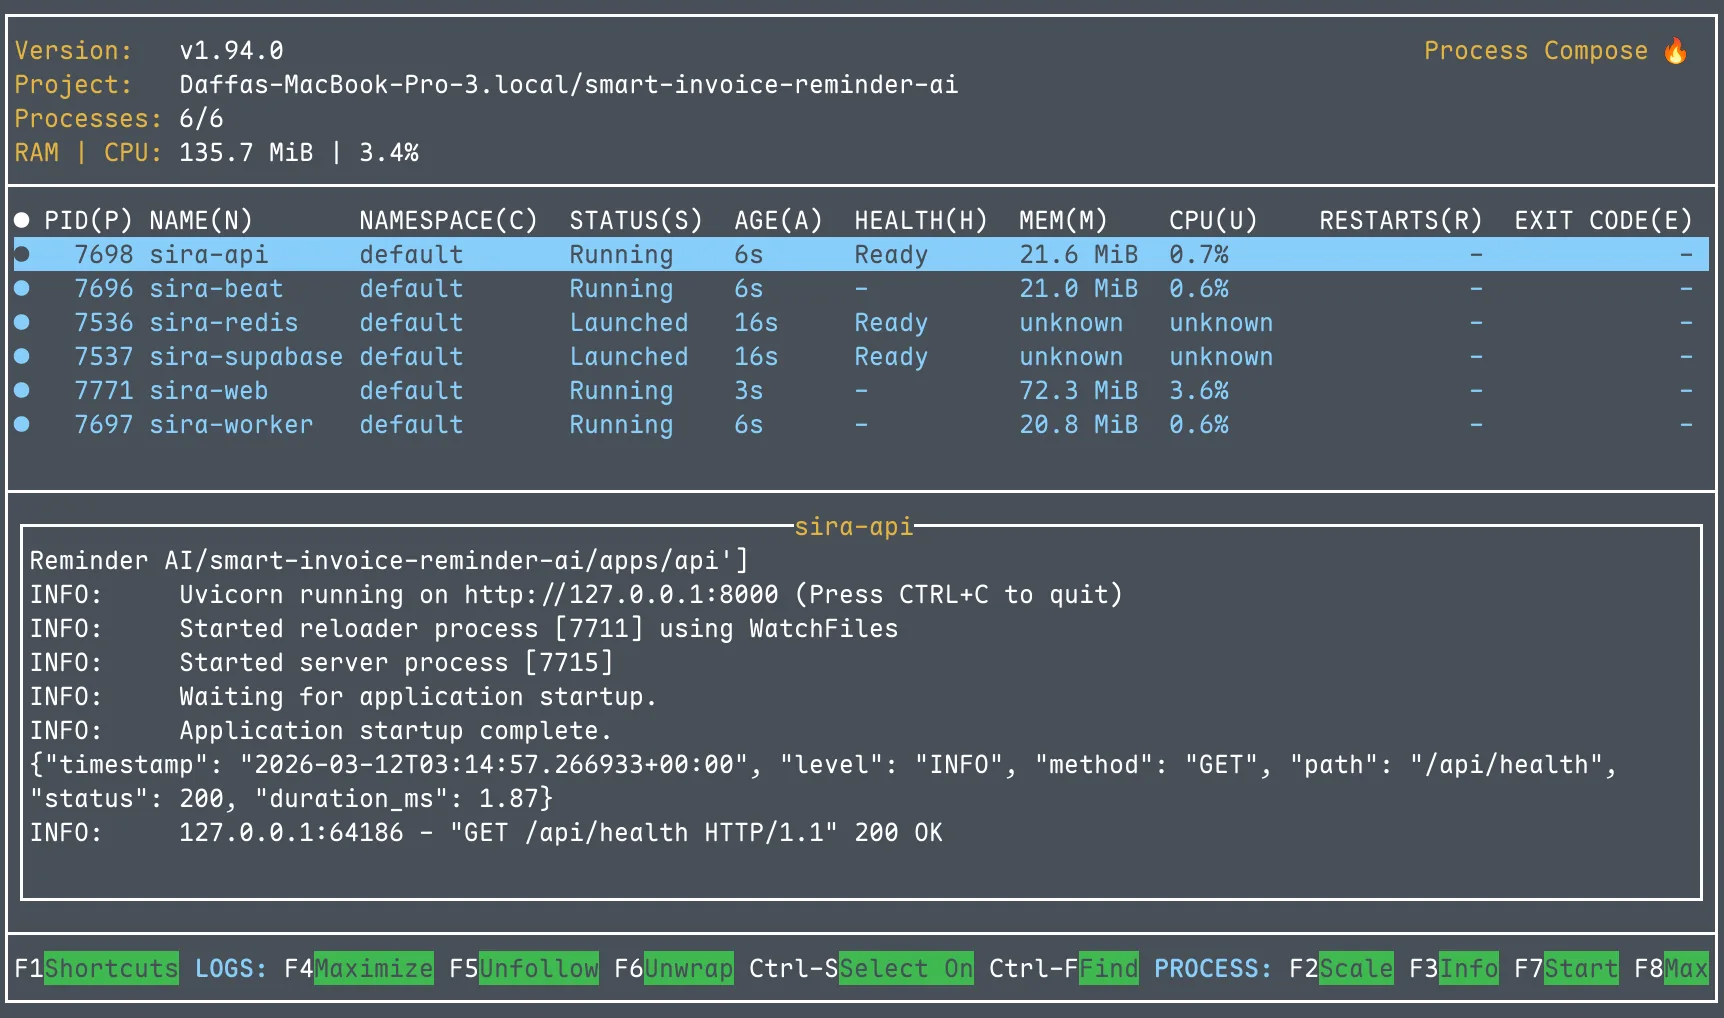Open process details via F3 Info
This screenshot has width=1724, height=1018.
(1470, 968)
